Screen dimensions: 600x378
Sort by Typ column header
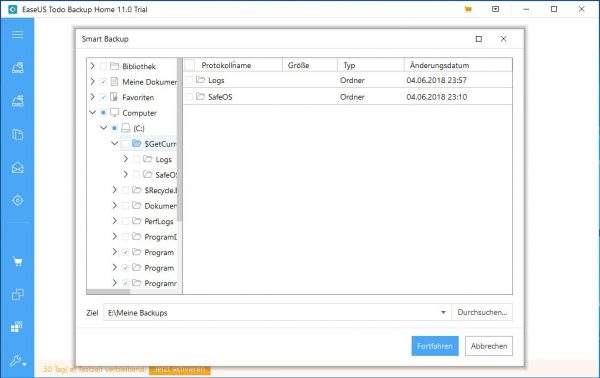371,65
